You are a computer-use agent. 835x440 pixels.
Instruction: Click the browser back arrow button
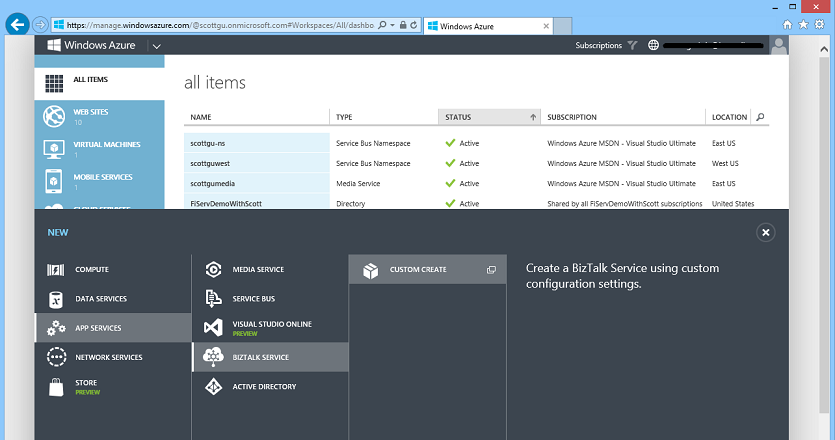(17, 25)
